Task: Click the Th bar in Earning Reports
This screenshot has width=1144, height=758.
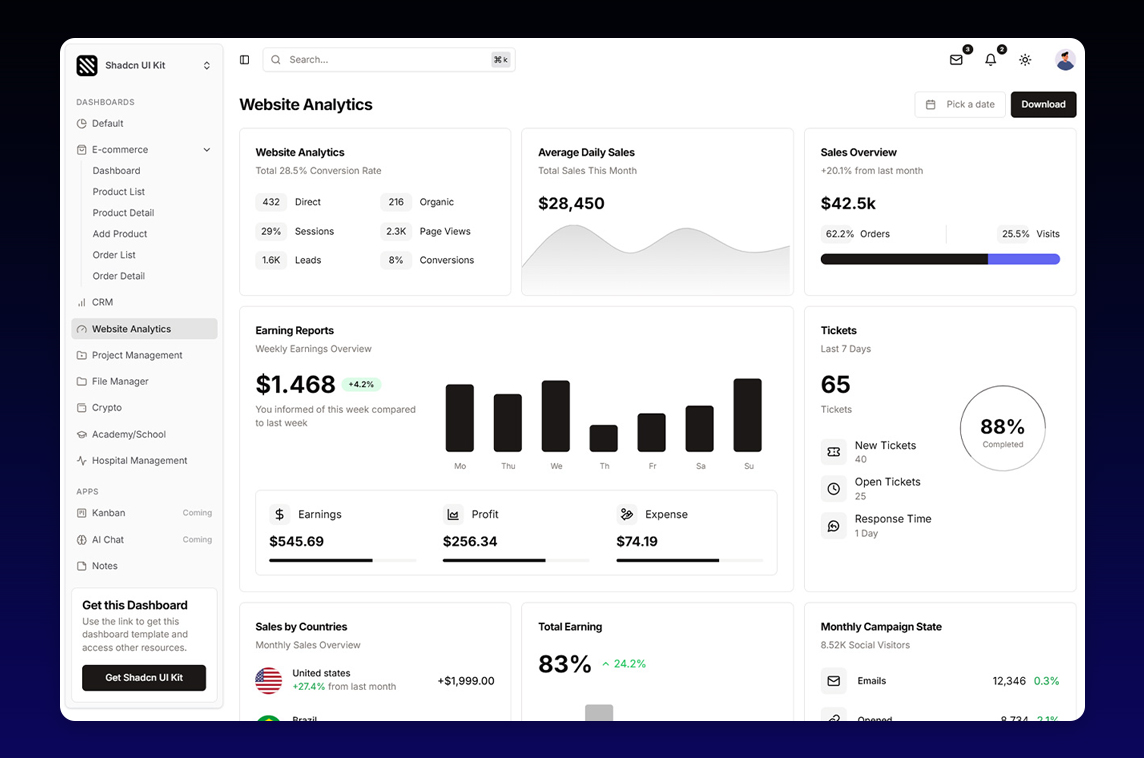Action: 603,438
